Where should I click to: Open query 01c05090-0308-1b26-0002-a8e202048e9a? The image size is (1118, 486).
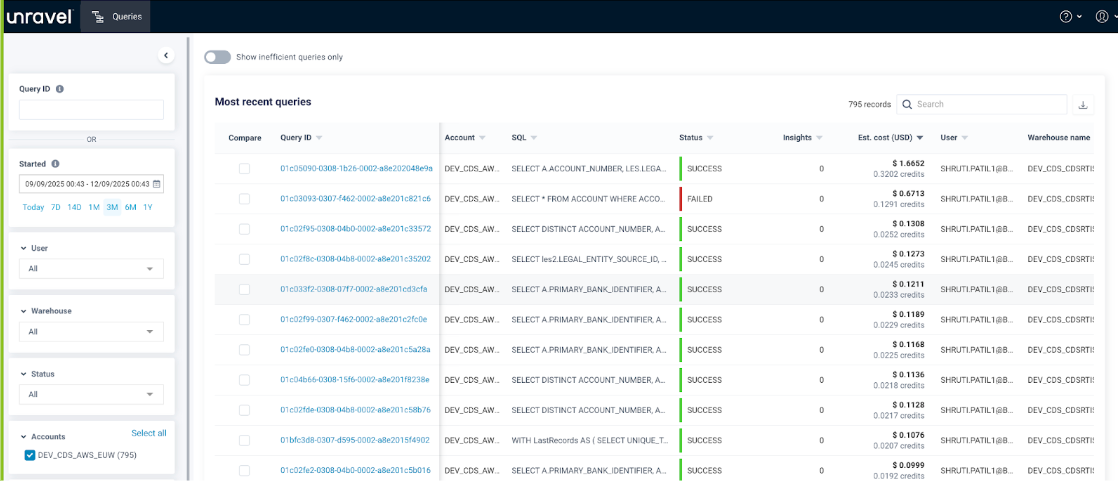(x=356, y=169)
